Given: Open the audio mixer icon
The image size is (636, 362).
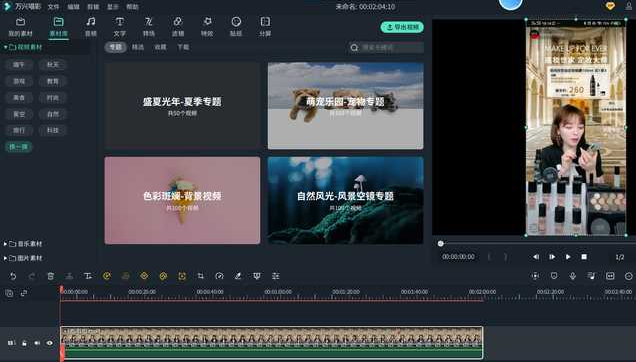Looking at the screenshot, I should [x=591, y=276].
